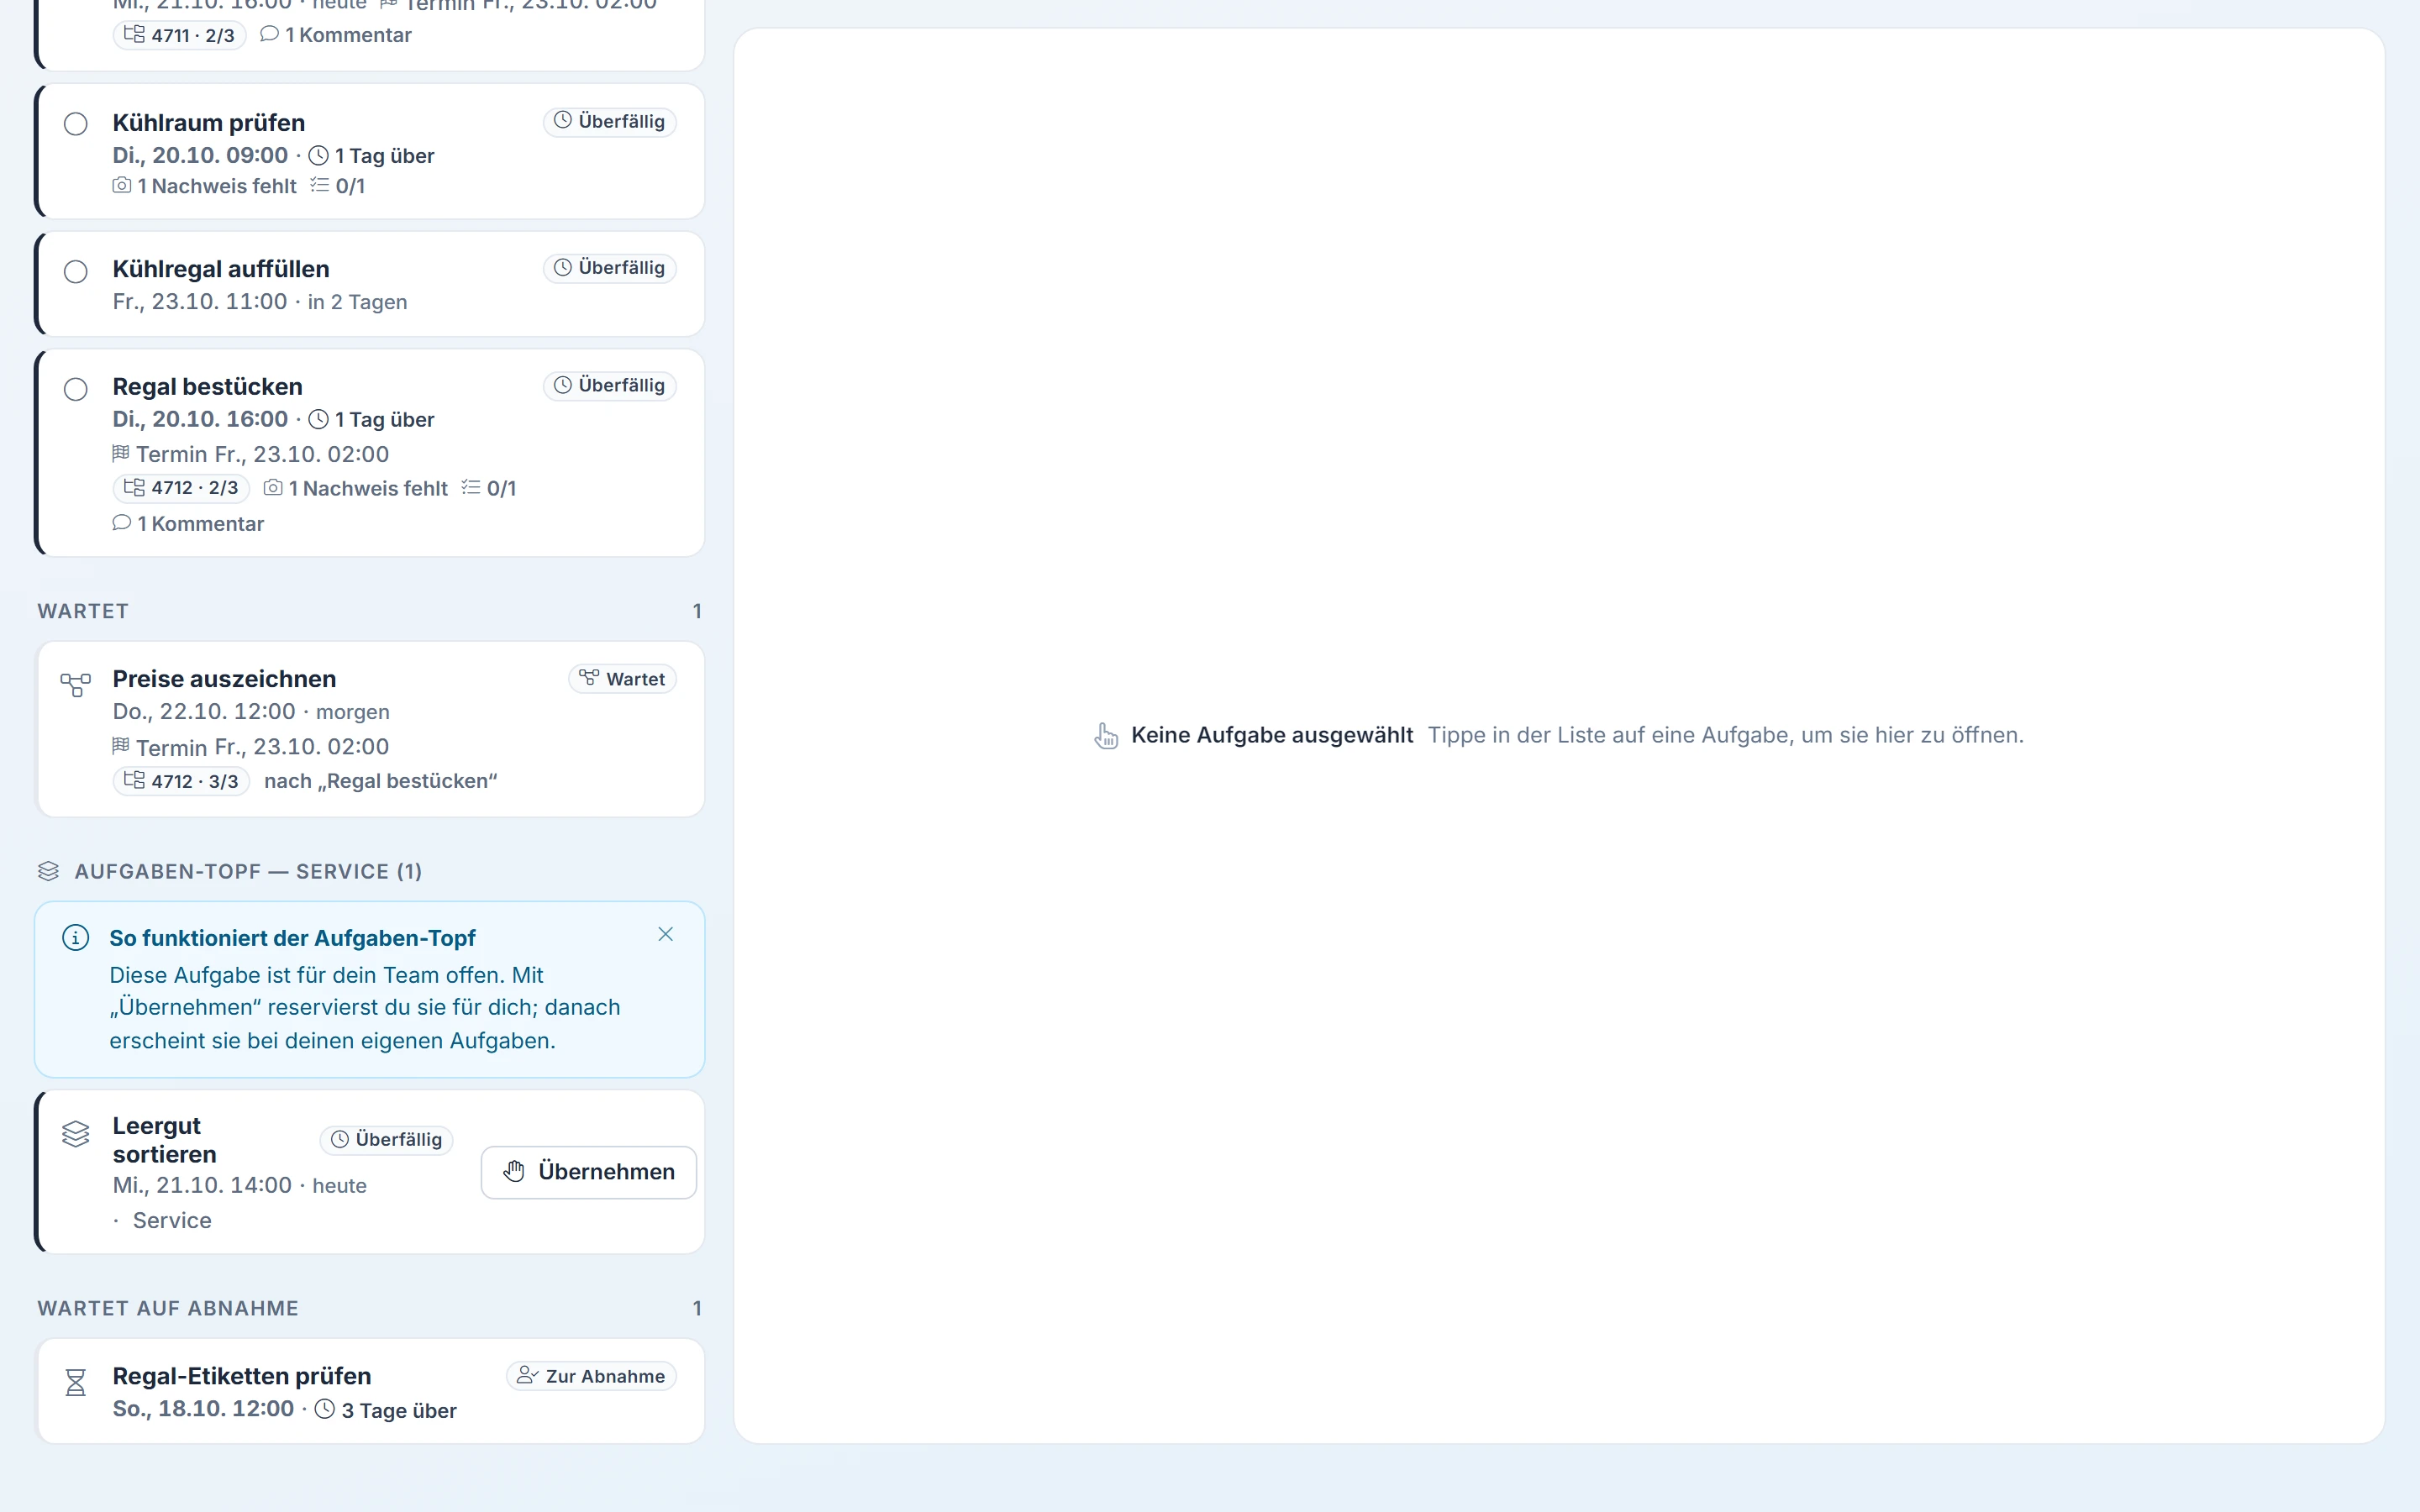This screenshot has height=1512, width=2420.
Task: Click the dependency icon beside Preise auszeichnen
Action: point(76,685)
